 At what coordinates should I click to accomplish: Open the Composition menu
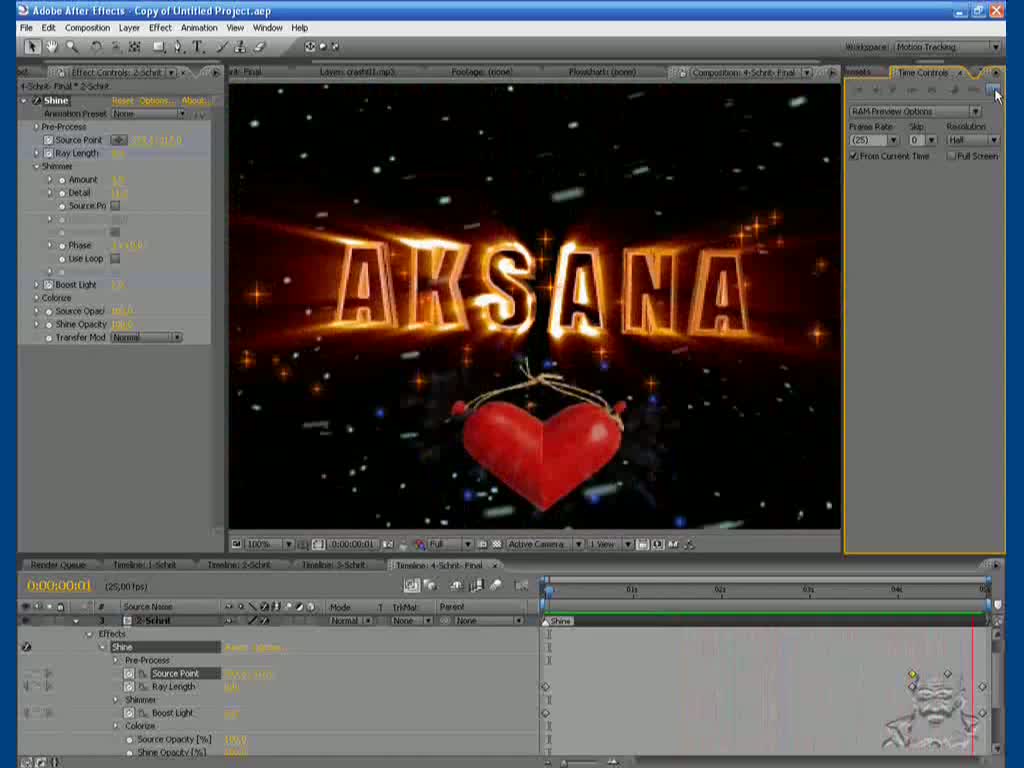[x=87, y=28]
